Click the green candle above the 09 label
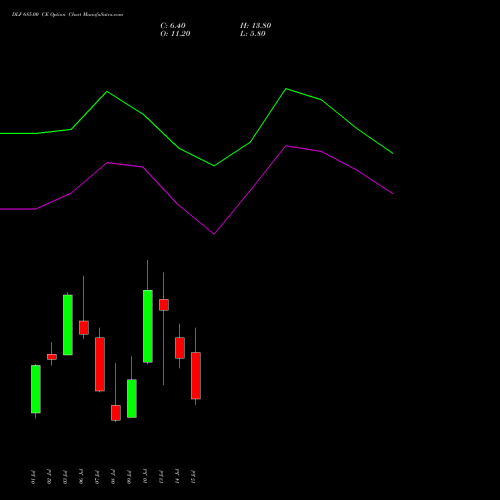500x500 pixels. pyautogui.click(x=132, y=398)
